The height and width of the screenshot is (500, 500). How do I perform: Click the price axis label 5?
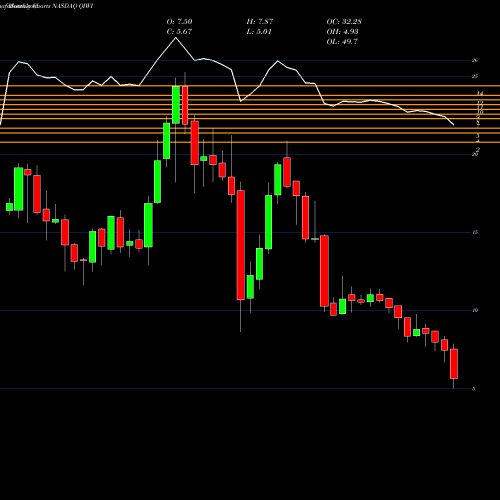click(474, 389)
